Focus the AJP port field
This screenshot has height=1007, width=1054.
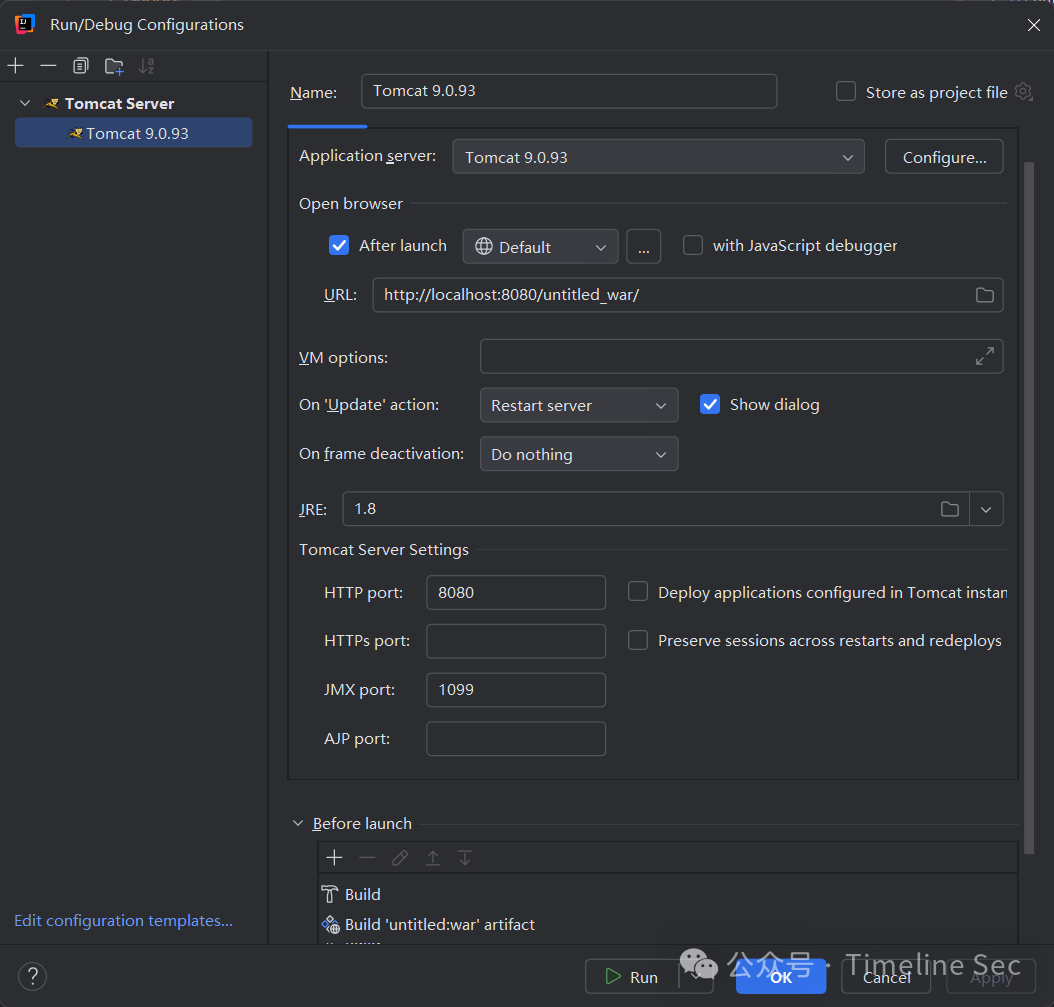click(x=516, y=739)
